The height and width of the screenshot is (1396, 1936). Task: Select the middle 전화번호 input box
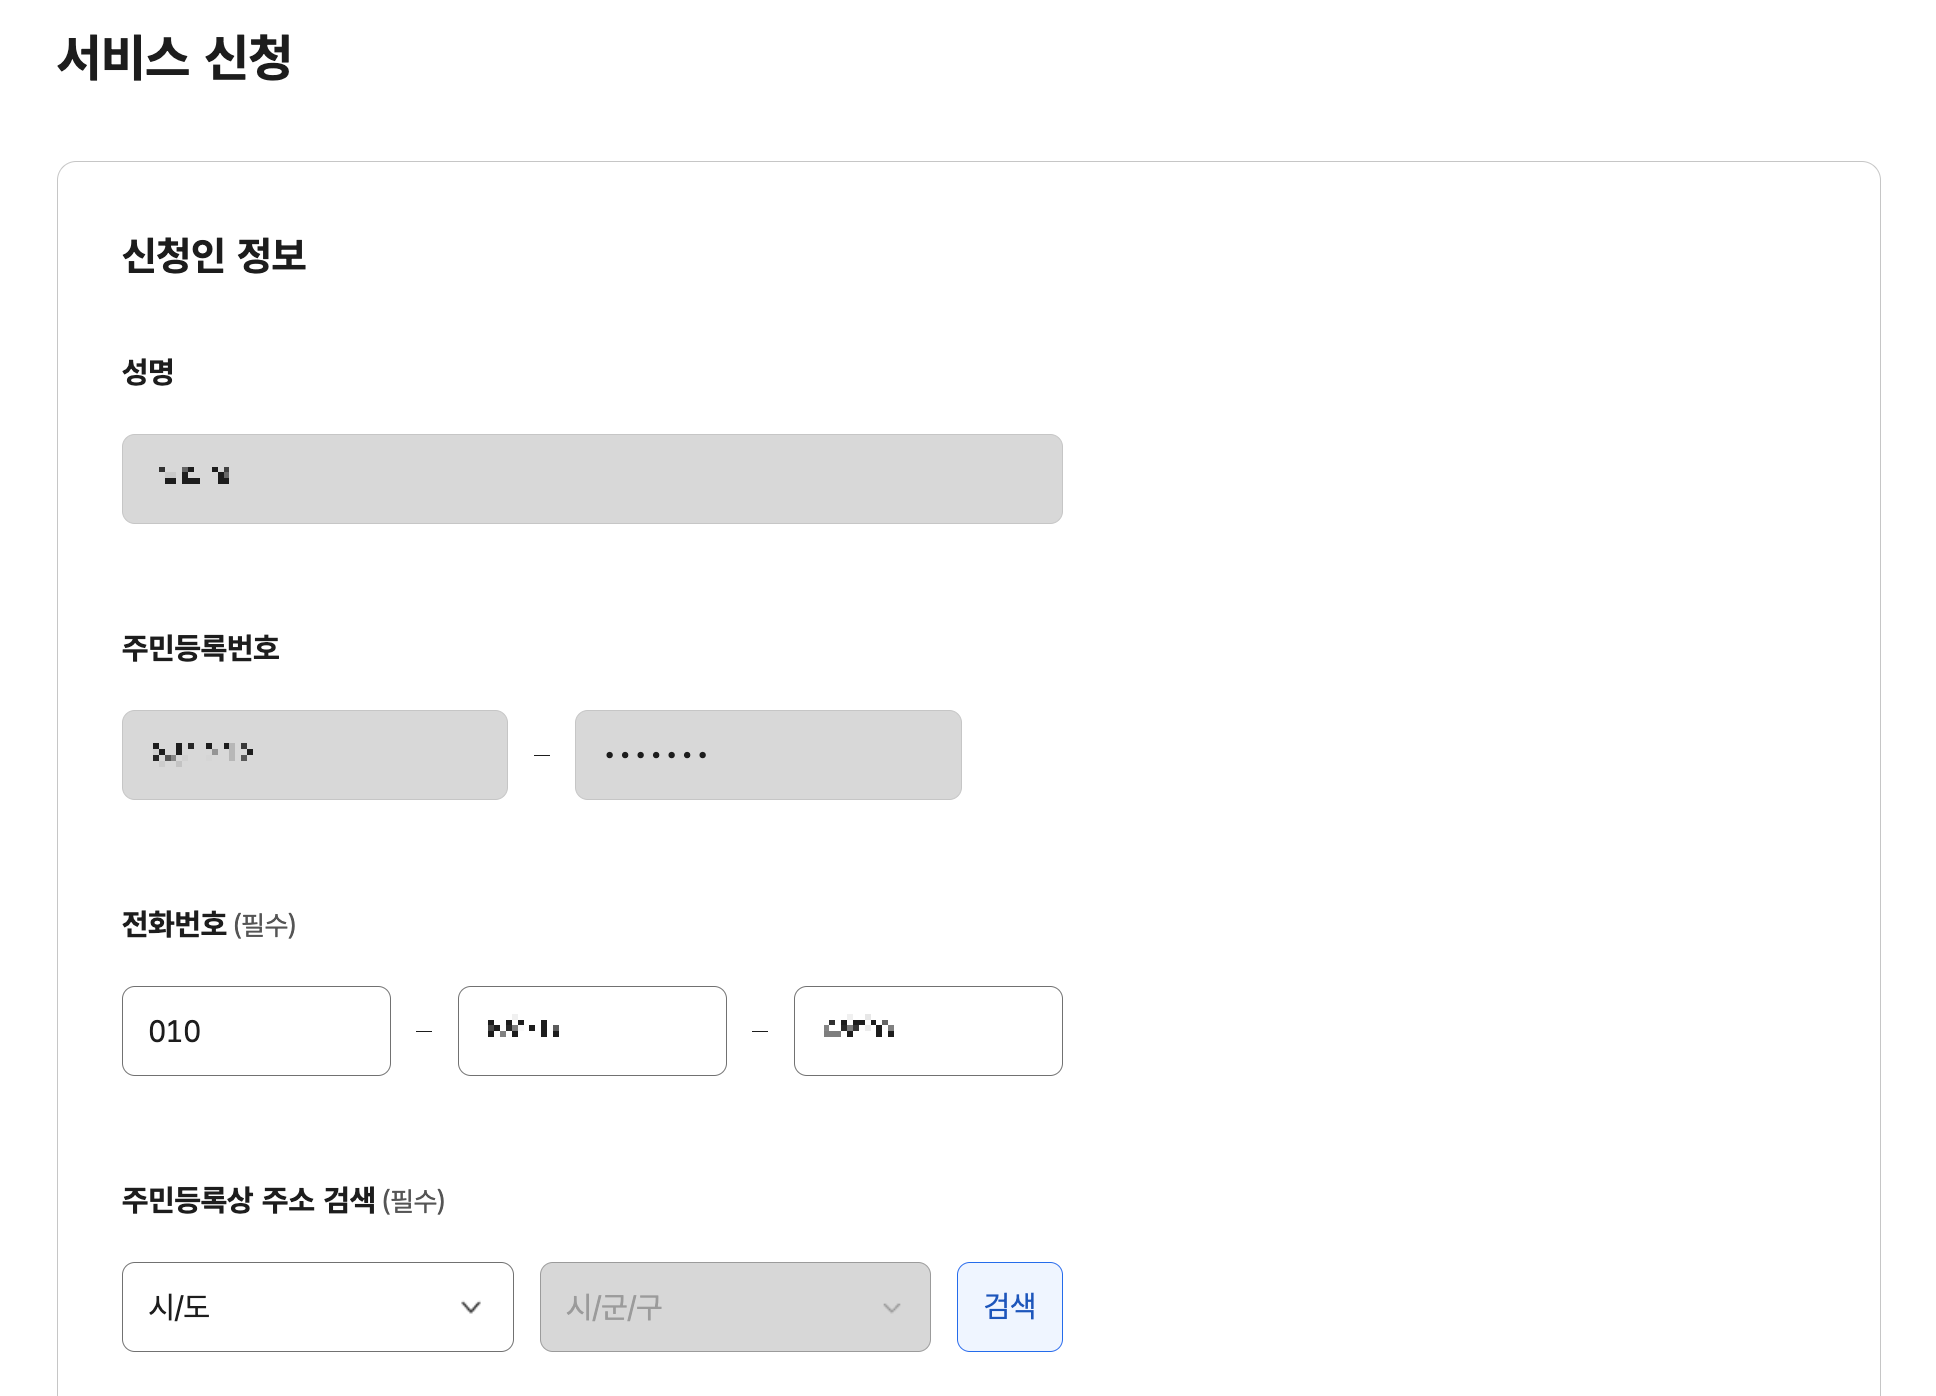592,1031
